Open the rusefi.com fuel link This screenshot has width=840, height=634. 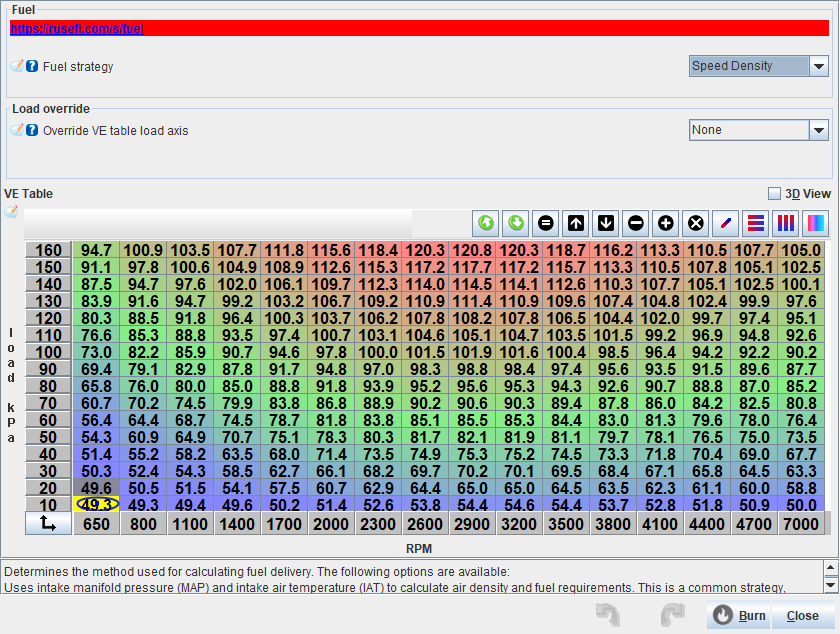77,29
